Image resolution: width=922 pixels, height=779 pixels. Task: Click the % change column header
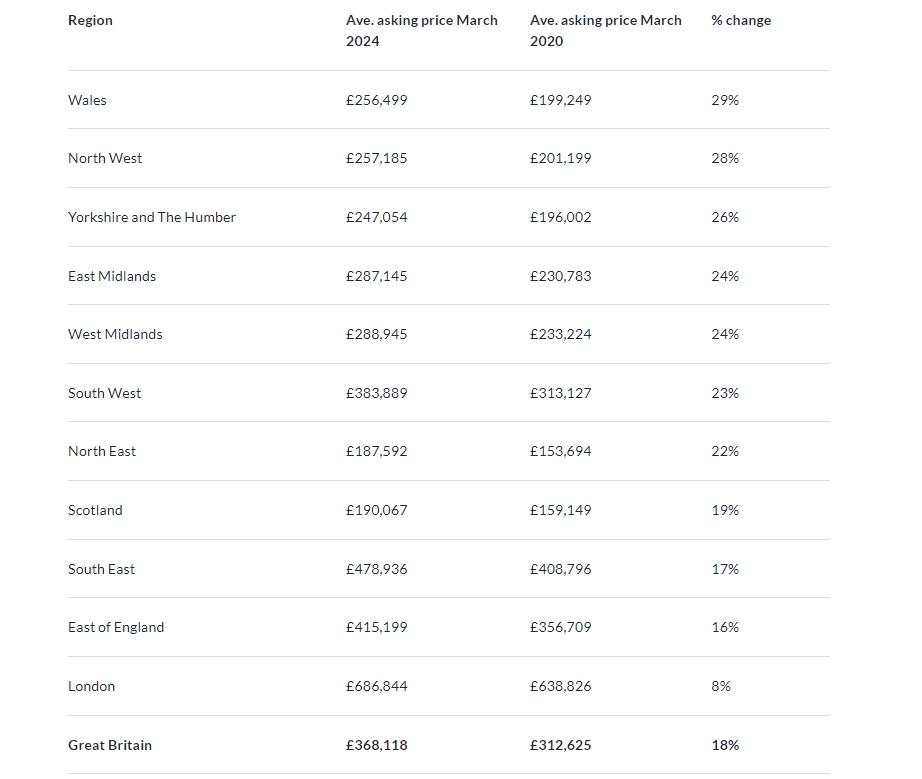click(x=741, y=20)
